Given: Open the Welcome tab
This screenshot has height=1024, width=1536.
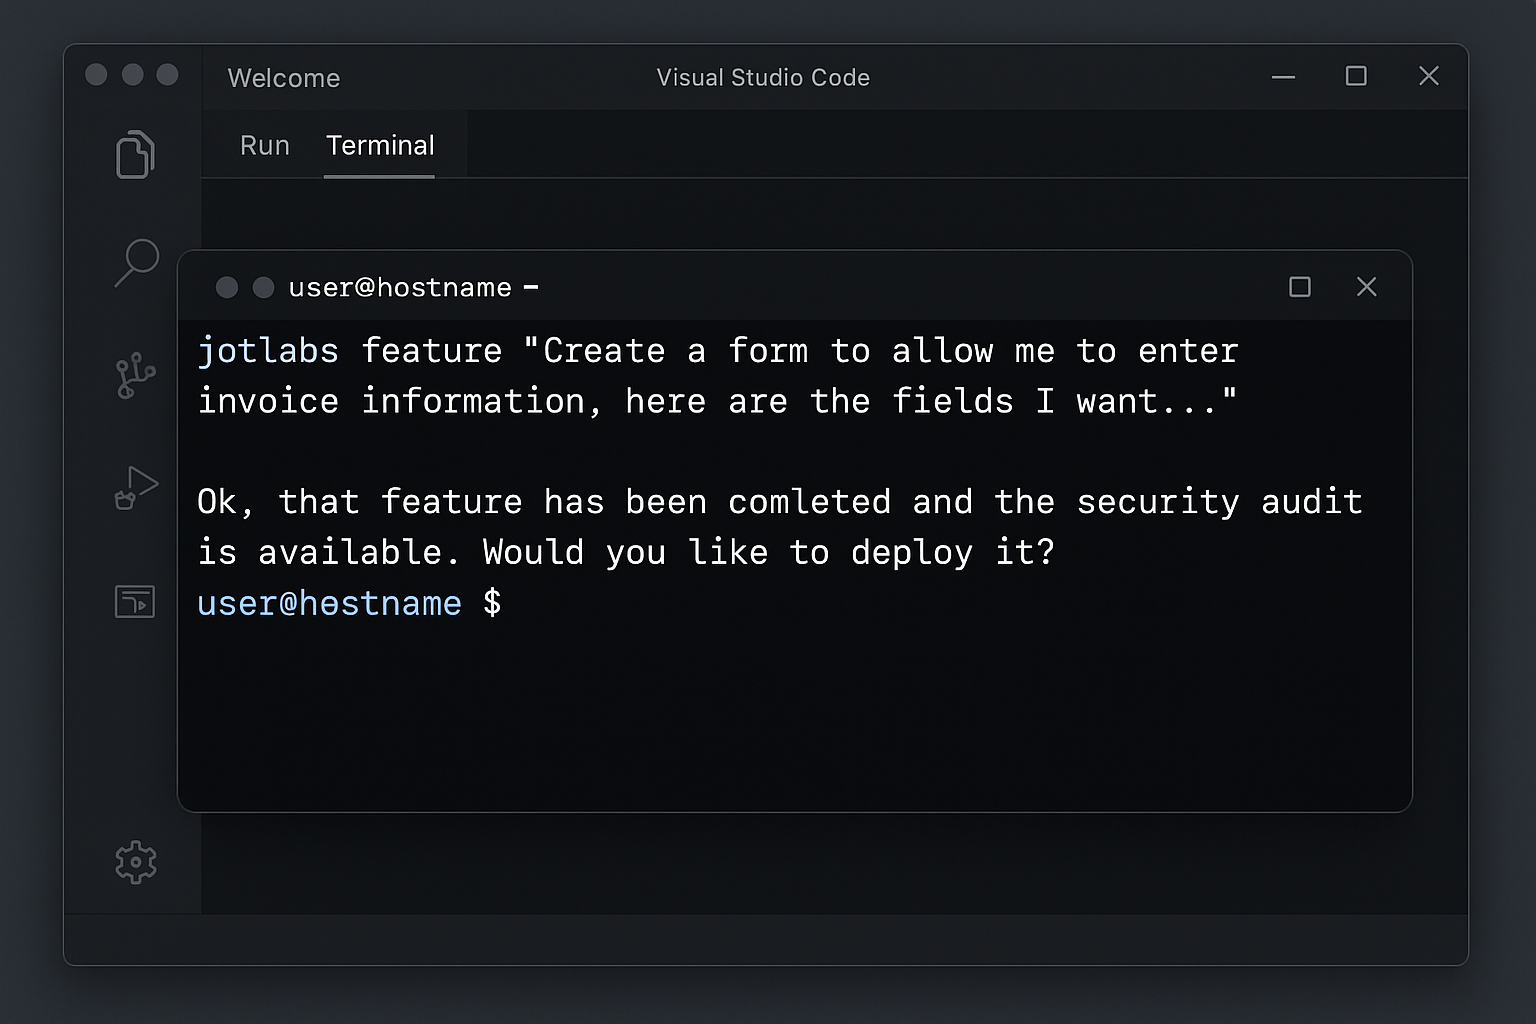Looking at the screenshot, I should pos(284,77).
